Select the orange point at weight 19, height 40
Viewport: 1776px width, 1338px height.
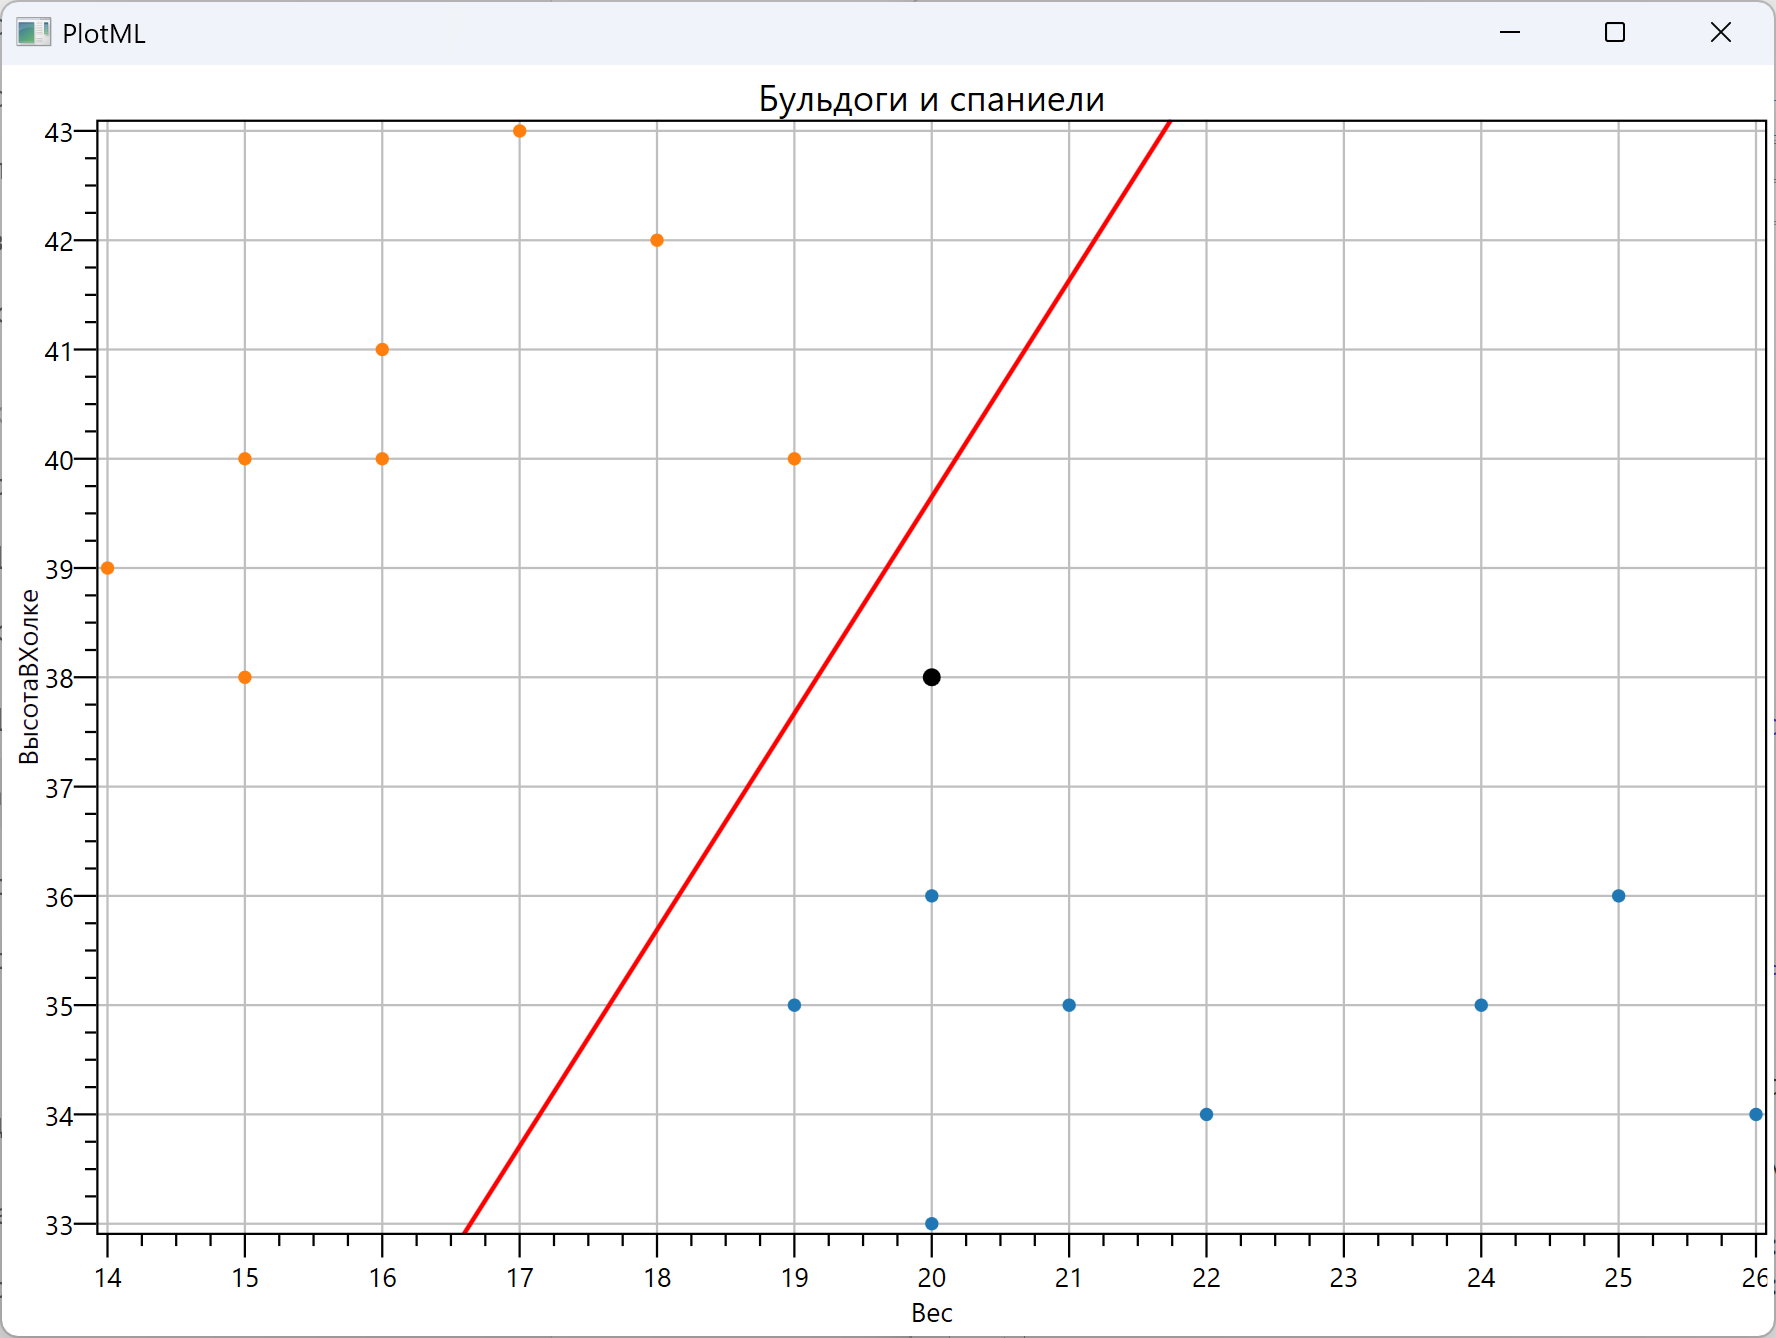pyautogui.click(x=794, y=459)
